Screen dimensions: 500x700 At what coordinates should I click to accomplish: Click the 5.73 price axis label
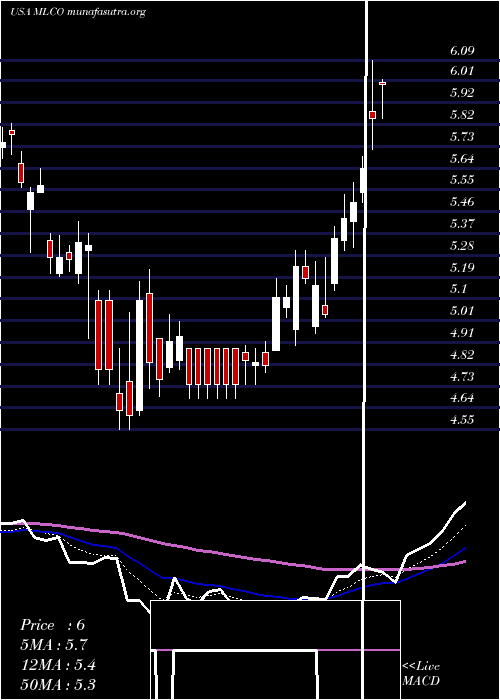click(462, 137)
